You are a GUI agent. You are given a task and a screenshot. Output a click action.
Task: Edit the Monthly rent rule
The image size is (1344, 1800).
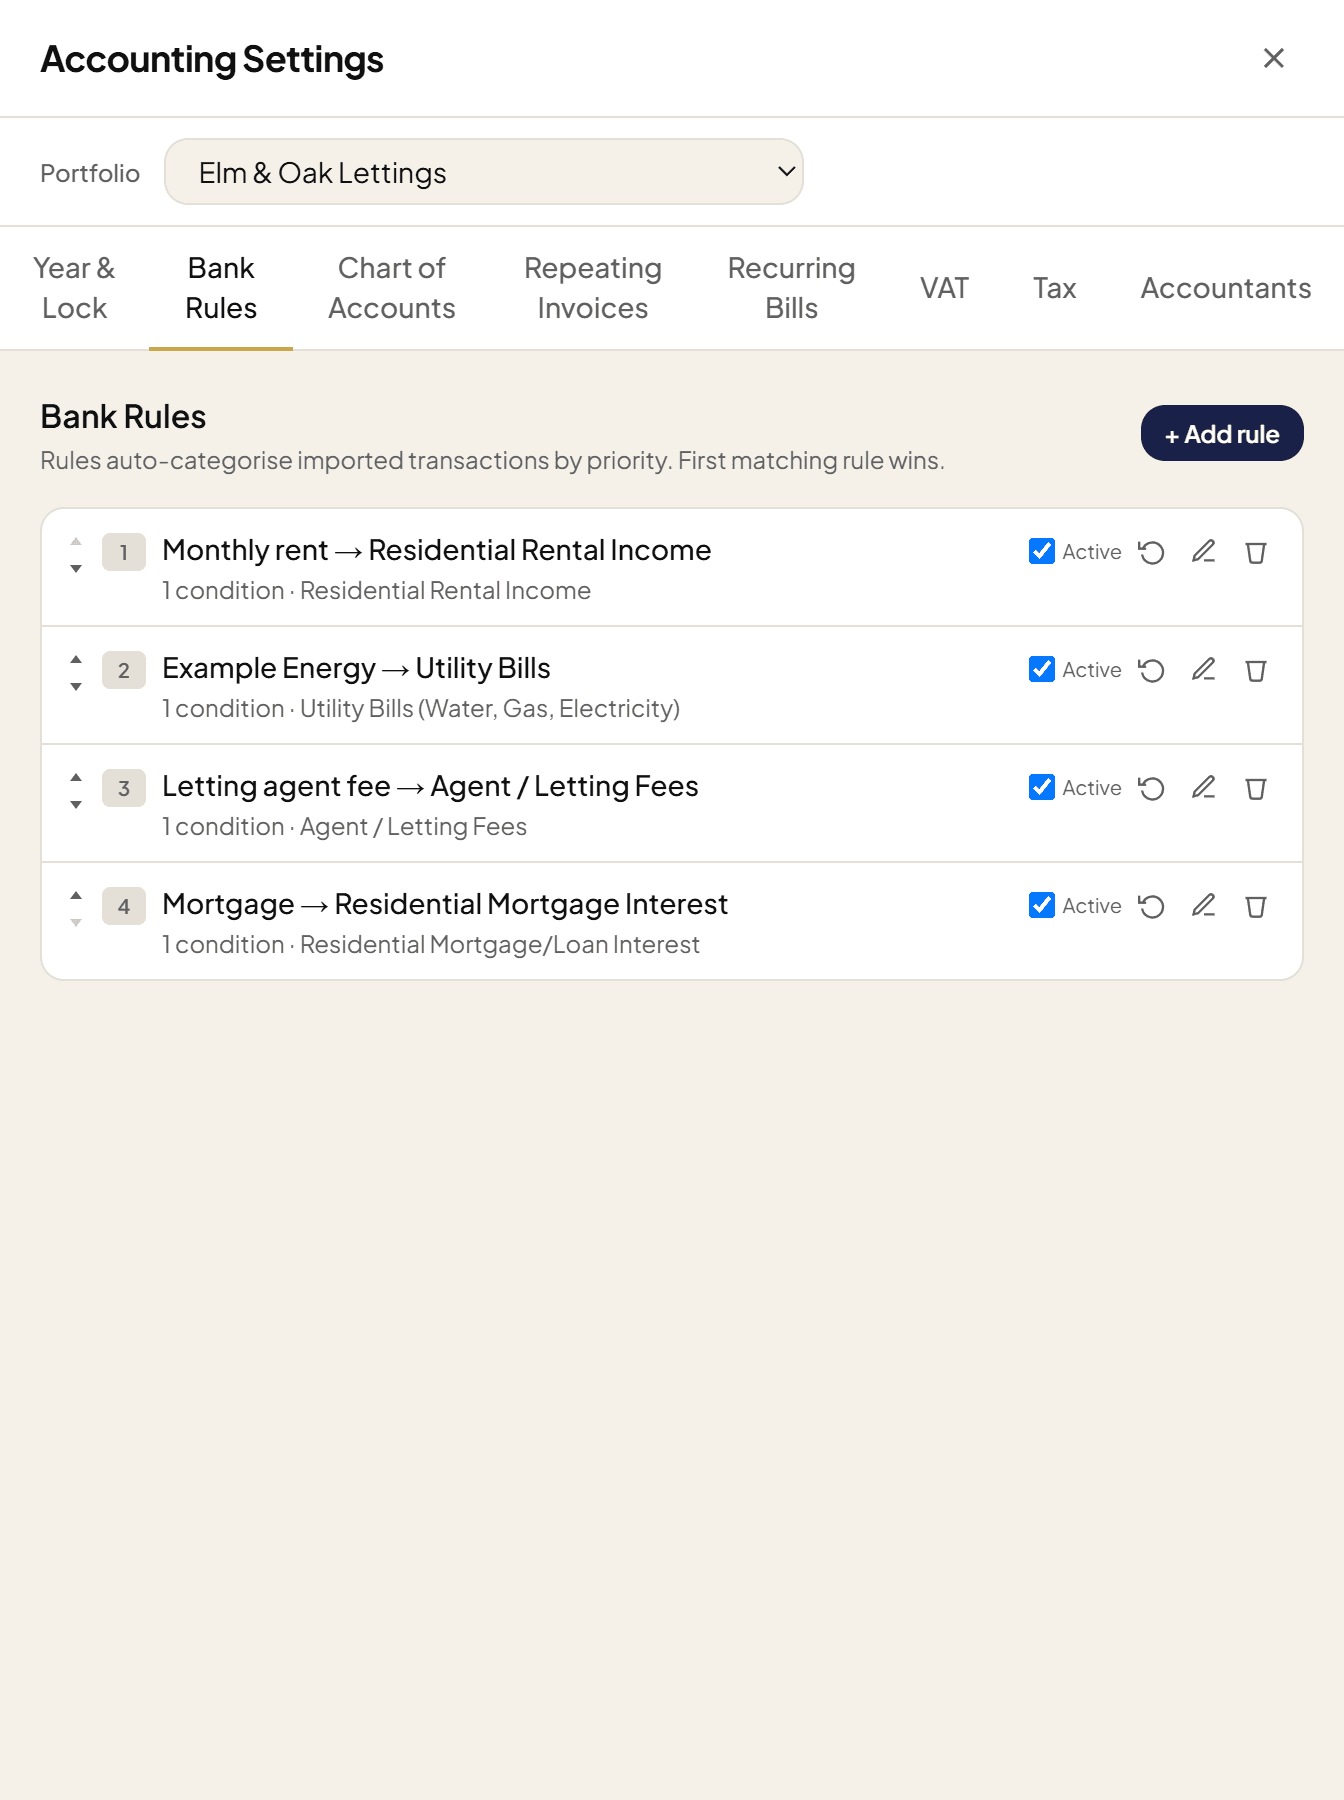[1203, 552]
